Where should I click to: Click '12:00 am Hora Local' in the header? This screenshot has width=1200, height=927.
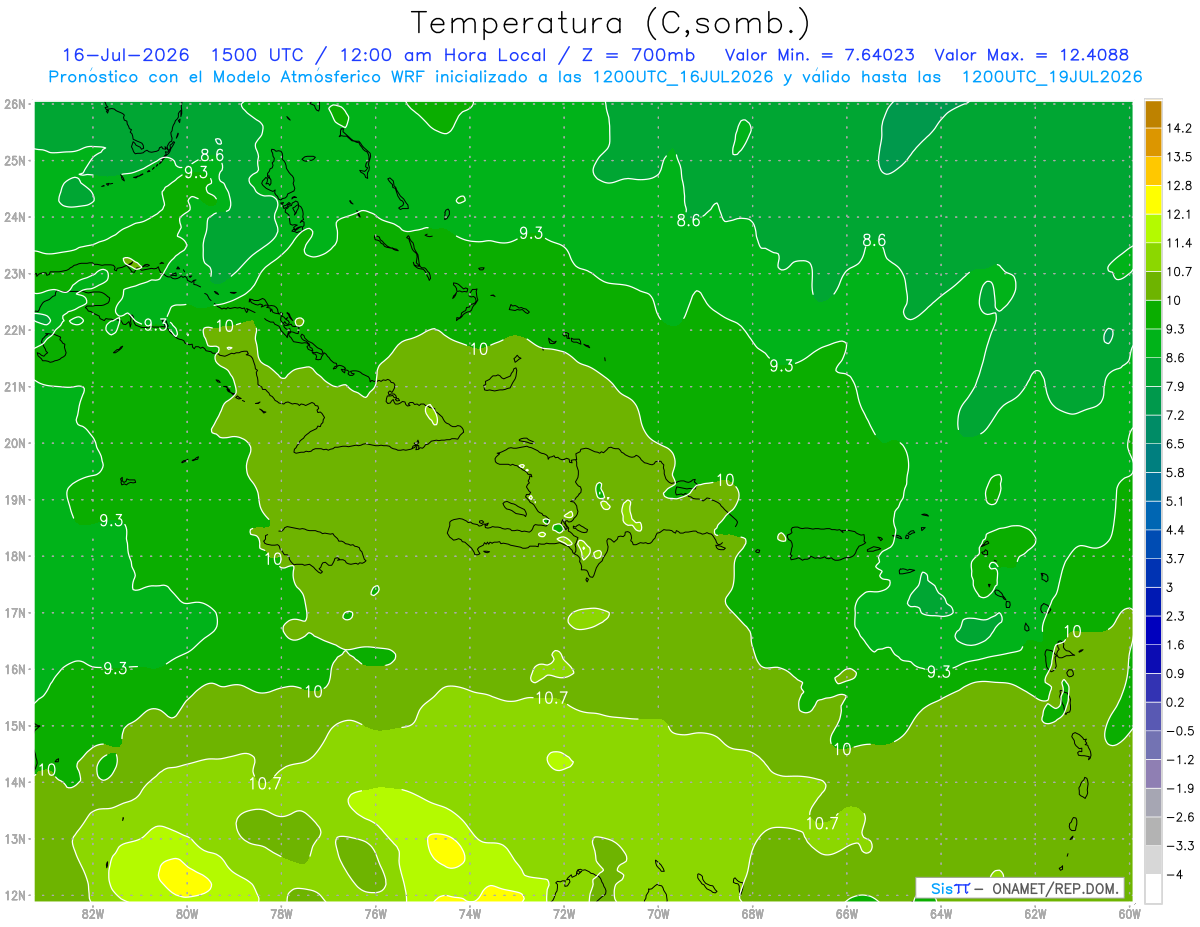[443, 55]
